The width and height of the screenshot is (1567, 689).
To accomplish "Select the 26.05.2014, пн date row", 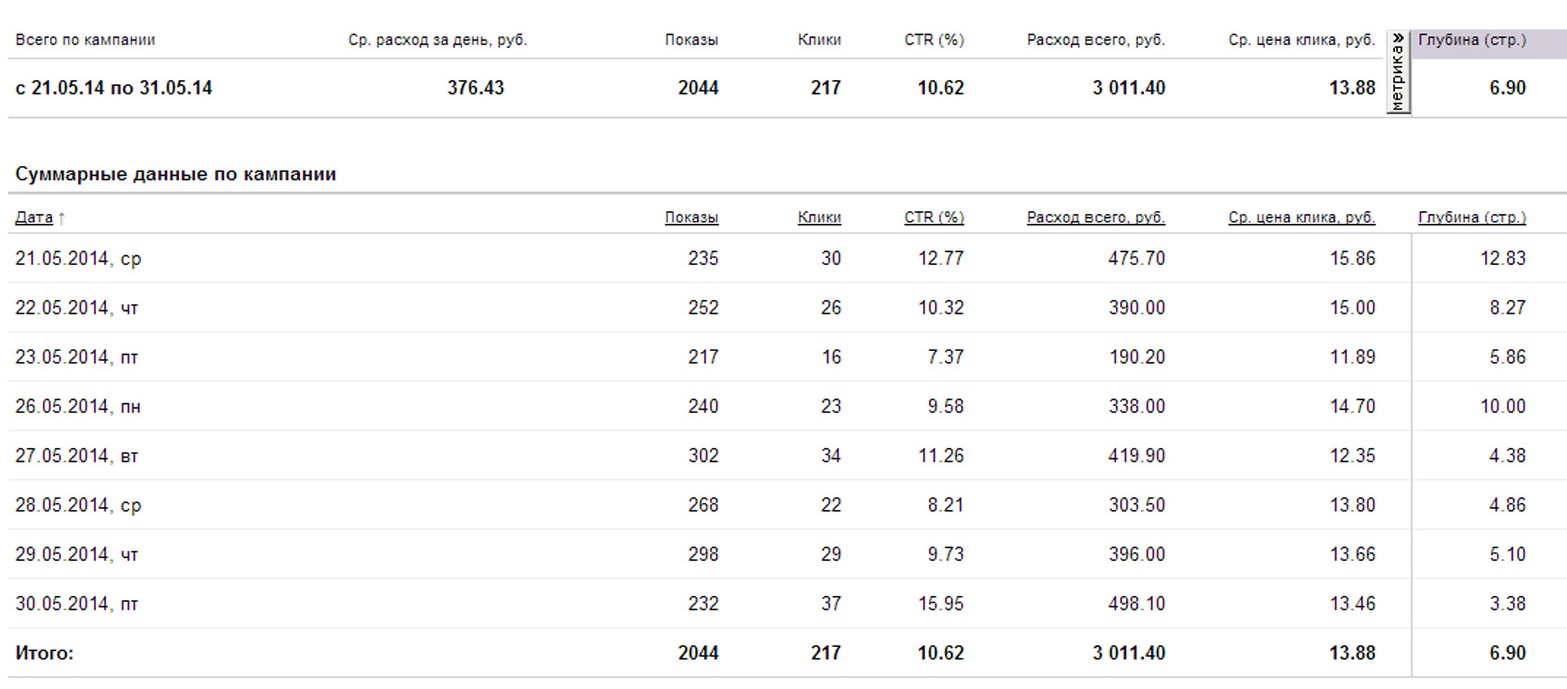I will 78,407.
